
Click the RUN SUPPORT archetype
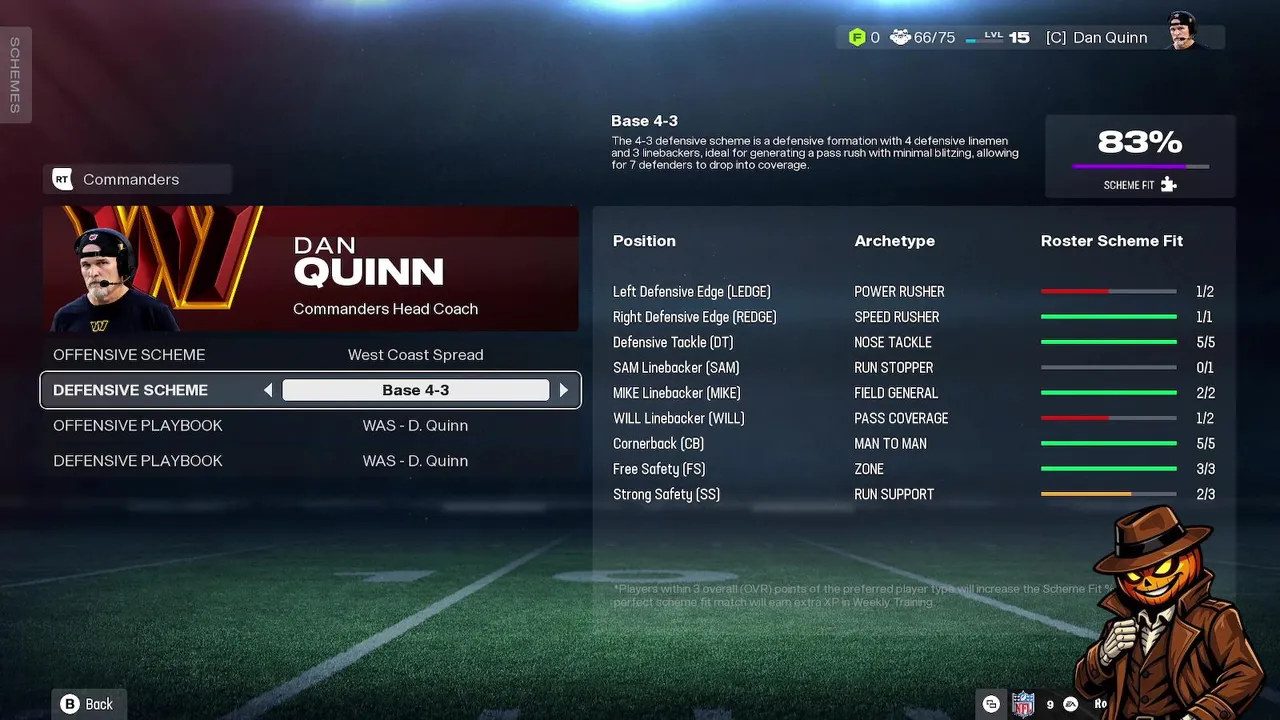pyautogui.click(x=894, y=494)
